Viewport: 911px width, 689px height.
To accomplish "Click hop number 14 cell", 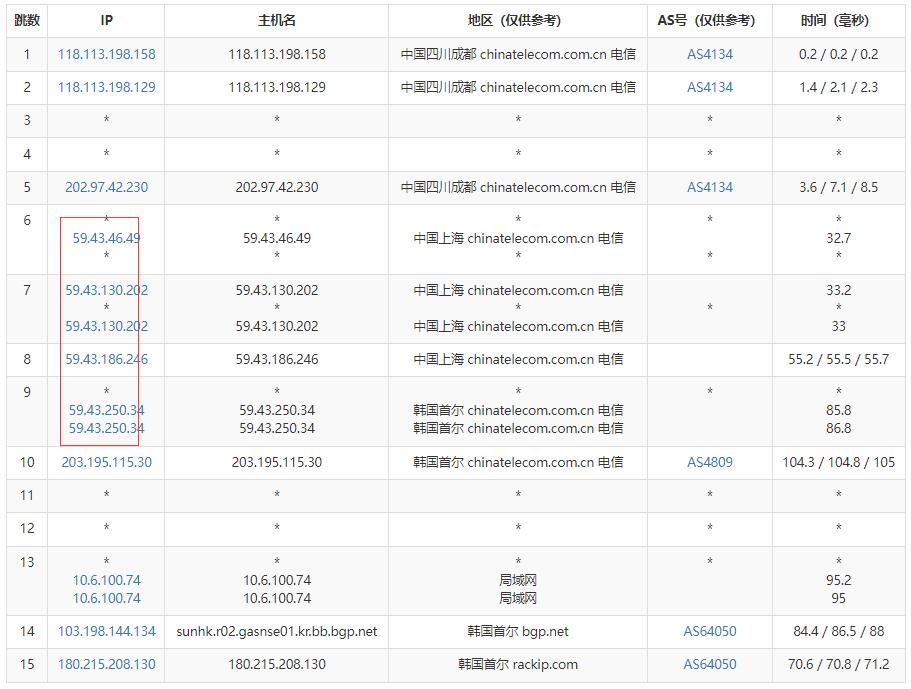I will [x=27, y=631].
